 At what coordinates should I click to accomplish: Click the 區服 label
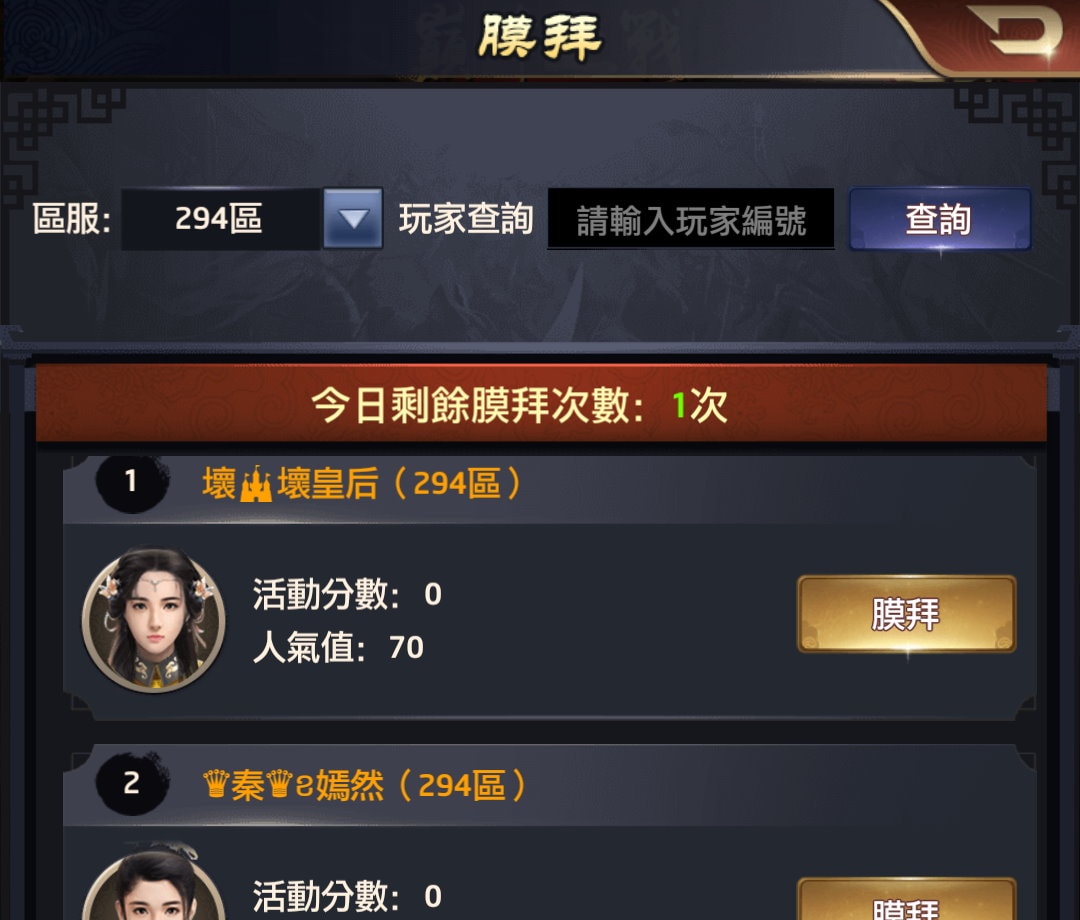(72, 219)
